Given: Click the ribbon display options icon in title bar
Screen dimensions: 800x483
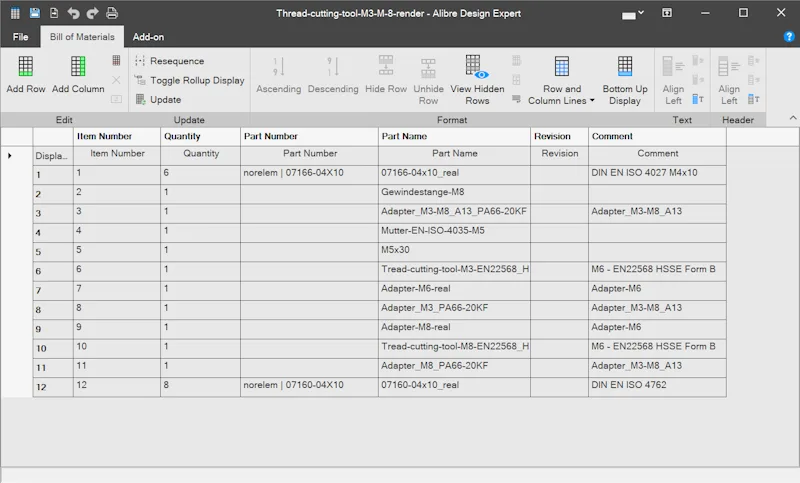Looking at the screenshot, I should tap(667, 13).
